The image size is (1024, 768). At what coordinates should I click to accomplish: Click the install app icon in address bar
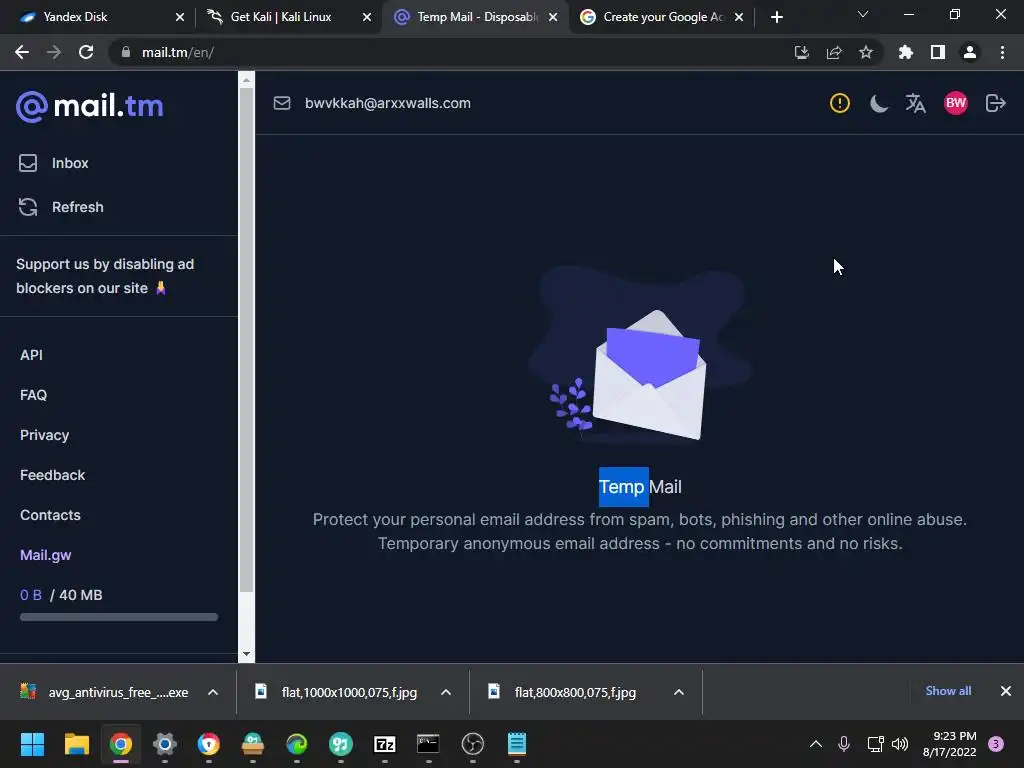(x=801, y=52)
